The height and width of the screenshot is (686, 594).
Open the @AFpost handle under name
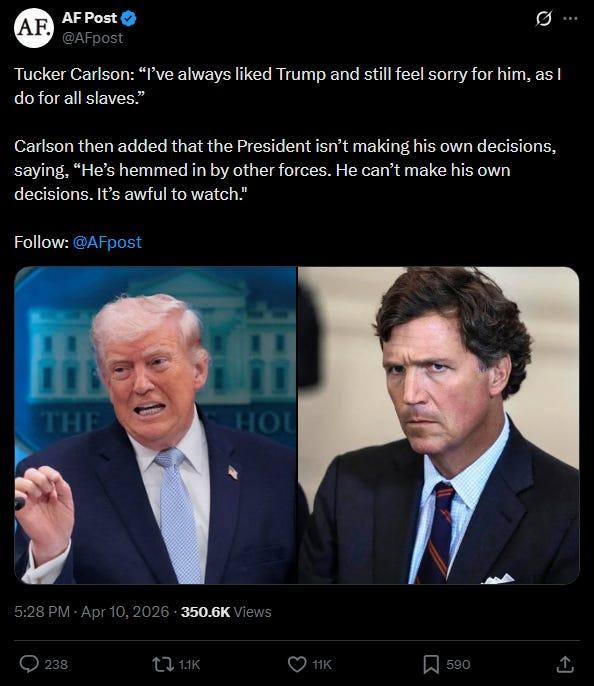tap(92, 38)
